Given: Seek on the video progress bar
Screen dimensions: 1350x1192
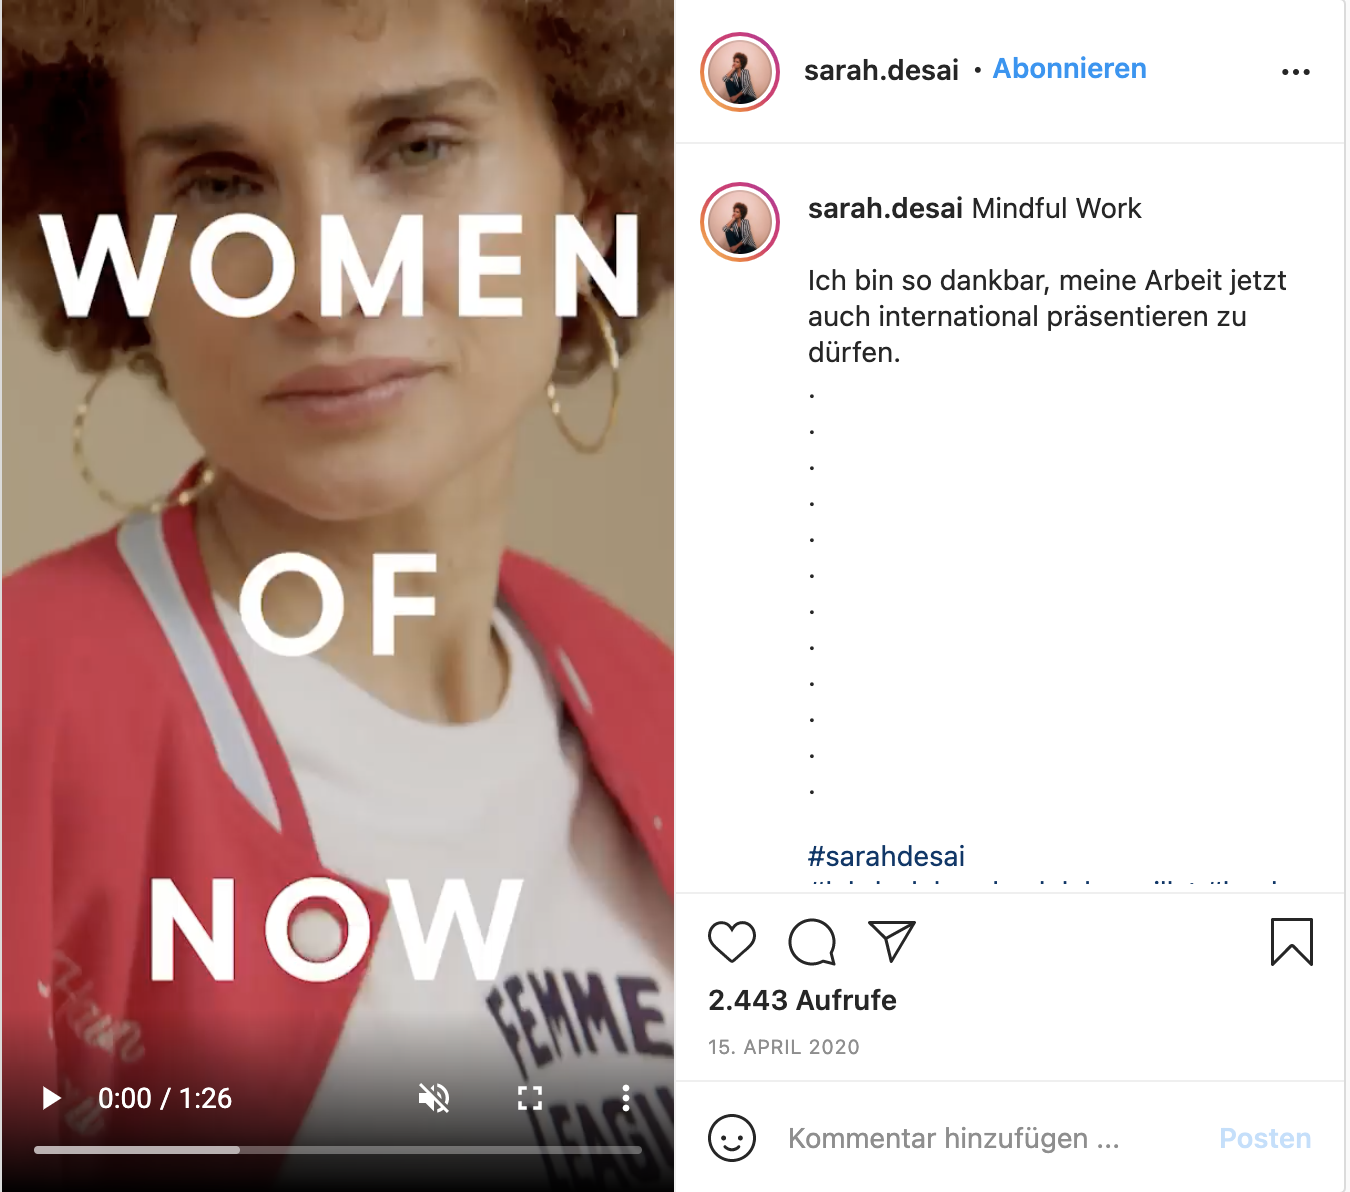Looking at the screenshot, I should click(338, 1150).
